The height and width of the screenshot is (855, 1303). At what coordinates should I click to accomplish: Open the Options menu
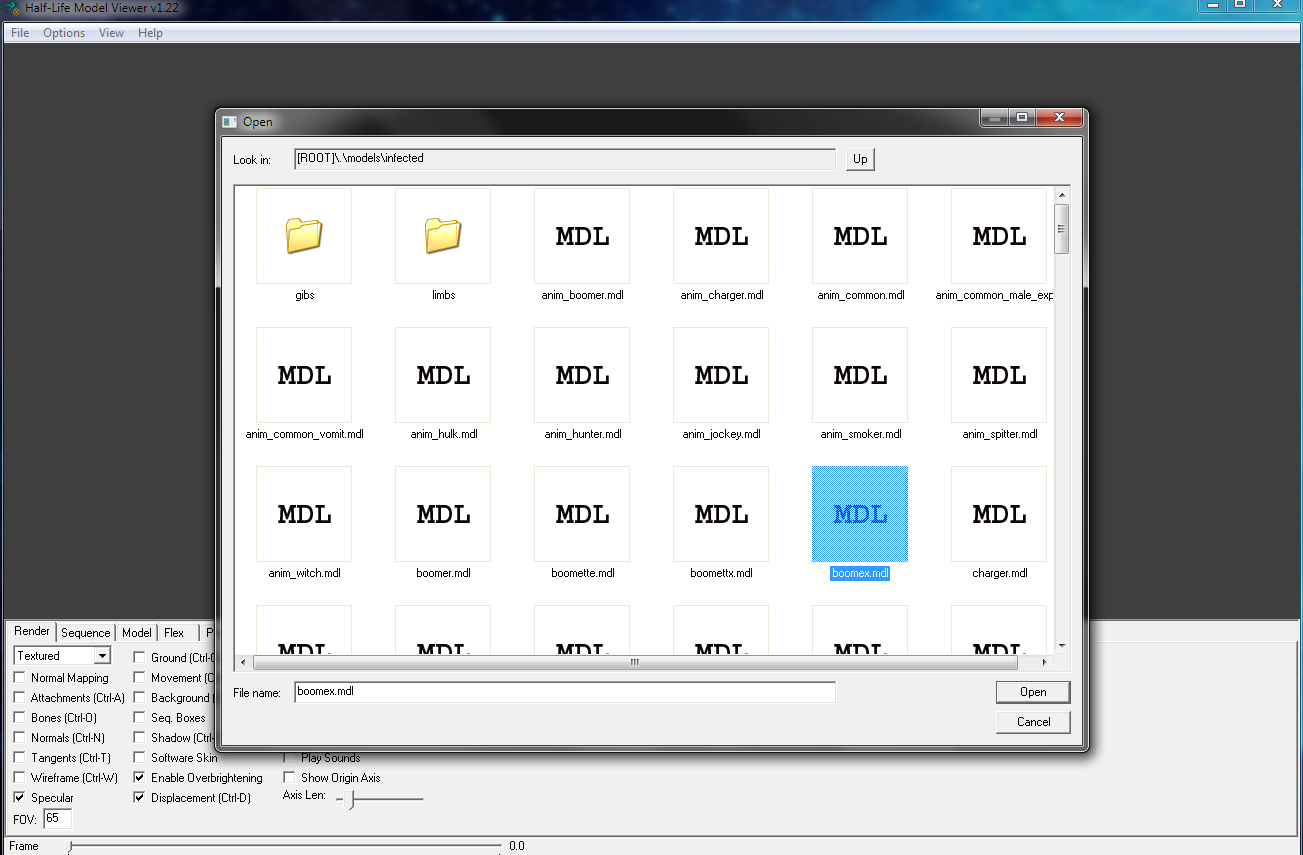coord(64,33)
